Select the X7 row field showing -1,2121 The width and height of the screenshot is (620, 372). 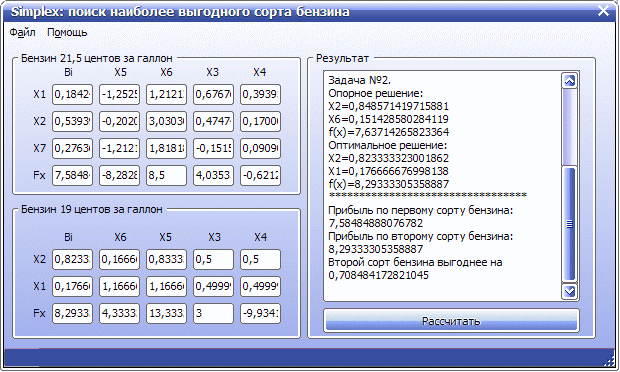(119, 148)
